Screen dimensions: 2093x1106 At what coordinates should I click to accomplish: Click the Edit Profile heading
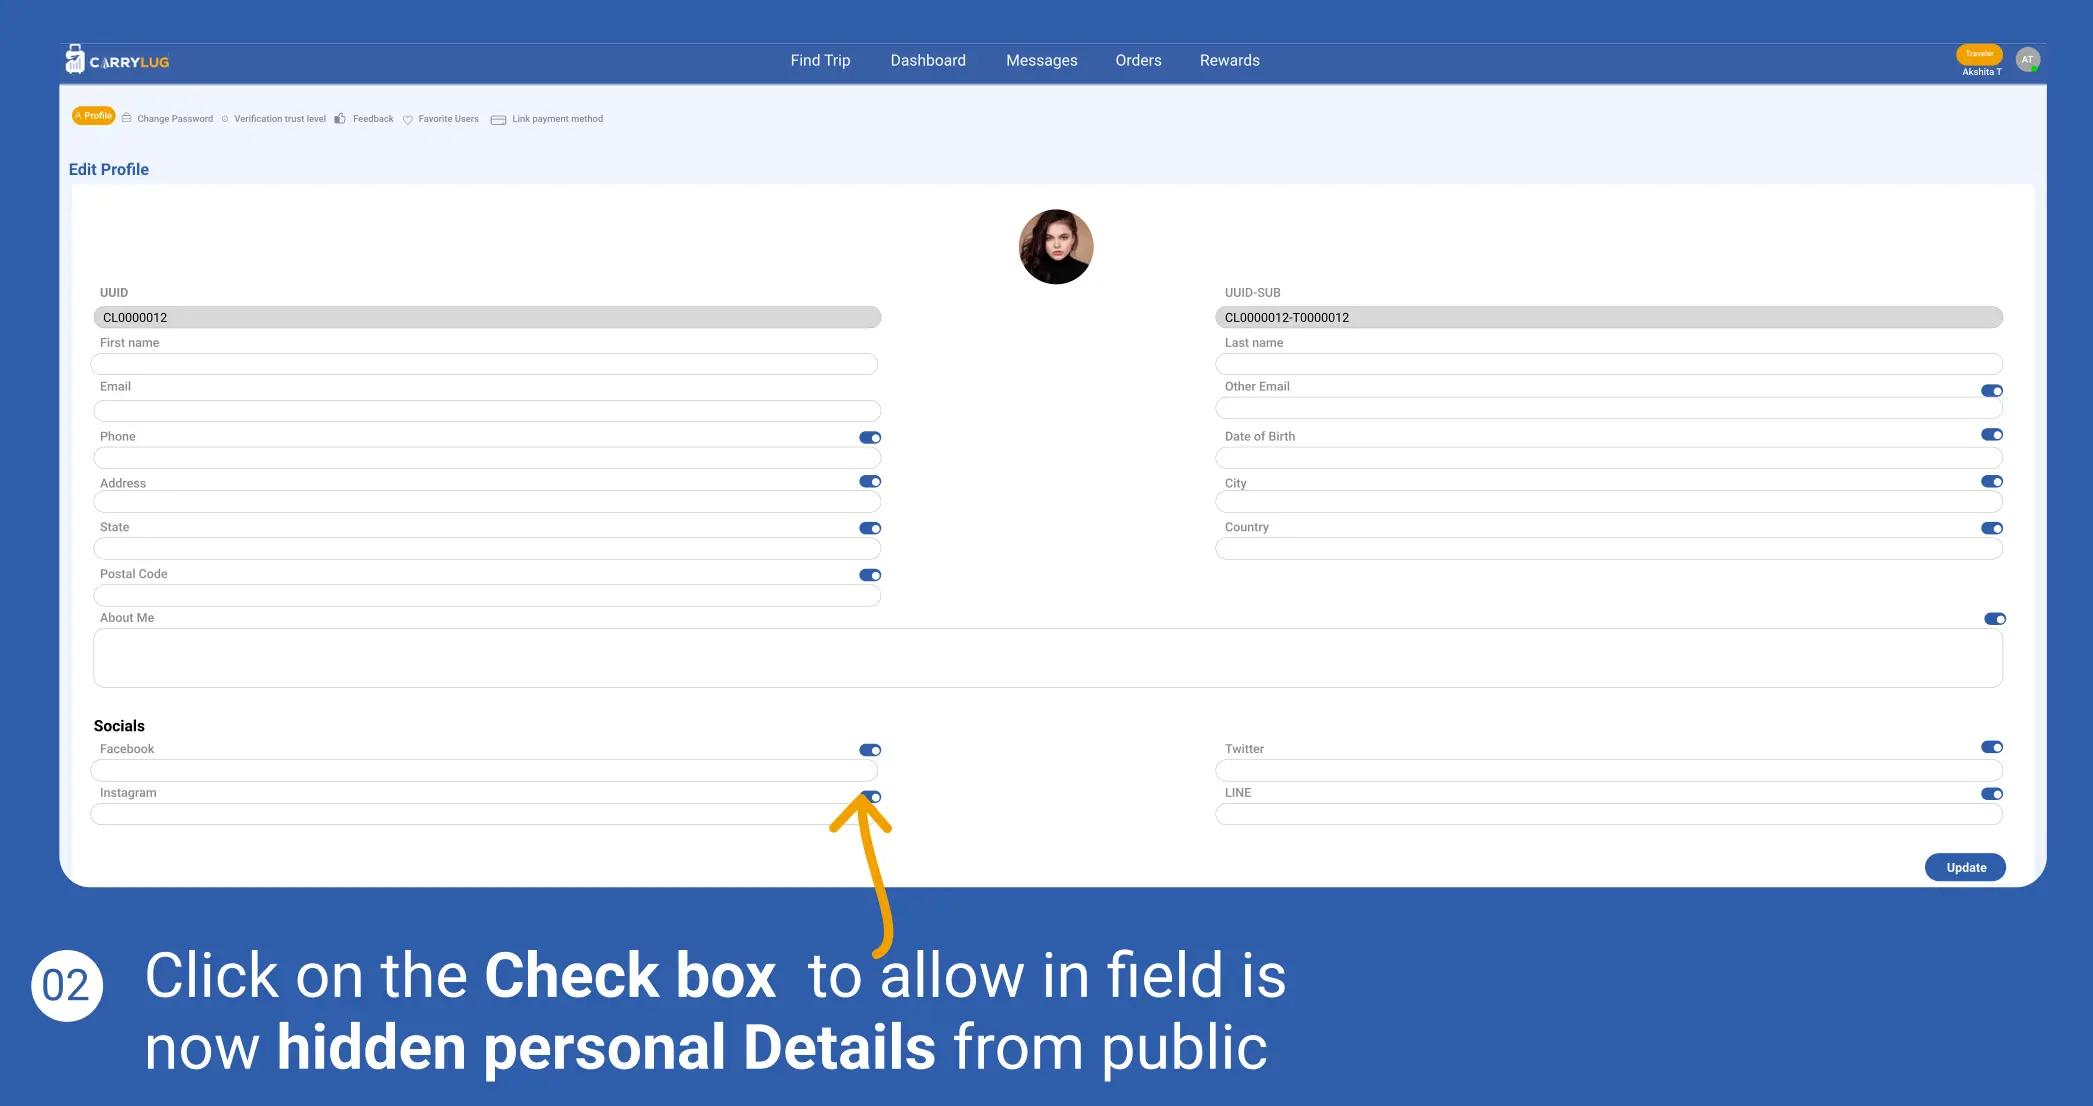(x=109, y=170)
